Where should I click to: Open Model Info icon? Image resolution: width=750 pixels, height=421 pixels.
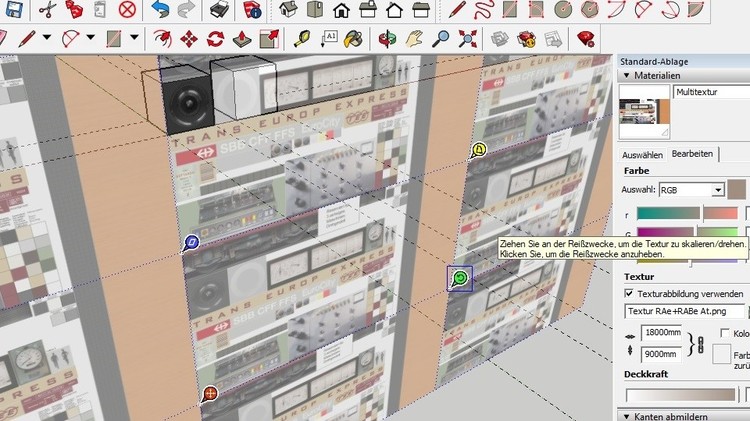tap(252, 9)
